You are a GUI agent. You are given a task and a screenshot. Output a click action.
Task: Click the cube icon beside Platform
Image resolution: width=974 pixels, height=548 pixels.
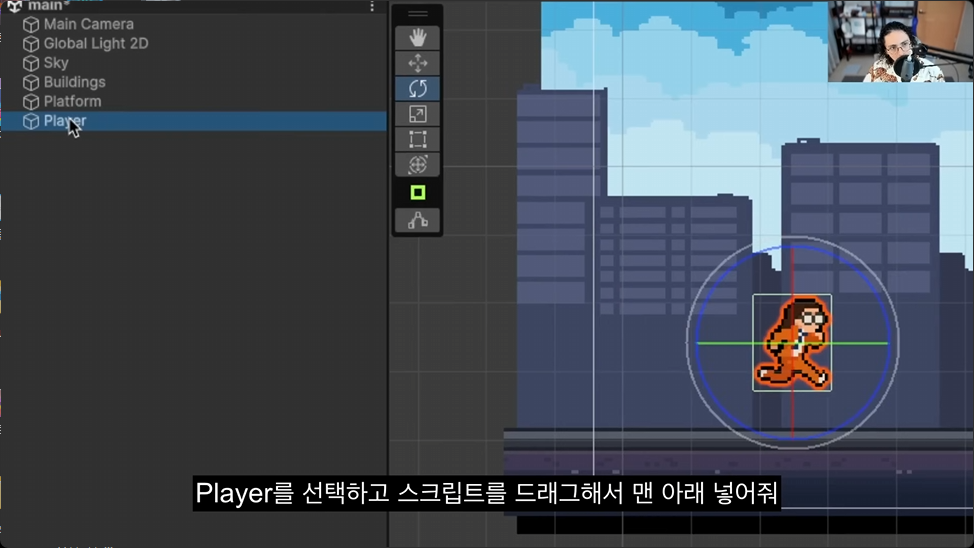[x=30, y=101]
